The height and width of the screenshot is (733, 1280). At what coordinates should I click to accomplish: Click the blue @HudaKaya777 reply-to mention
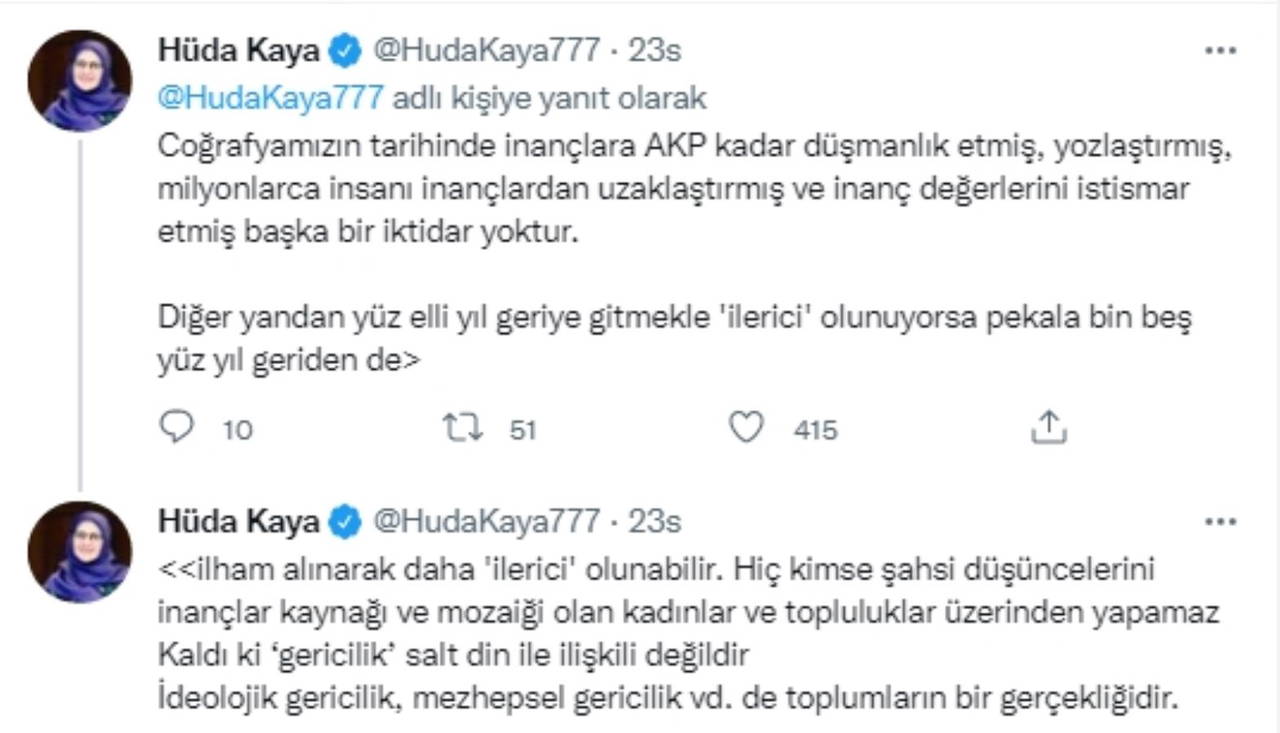click(x=271, y=98)
